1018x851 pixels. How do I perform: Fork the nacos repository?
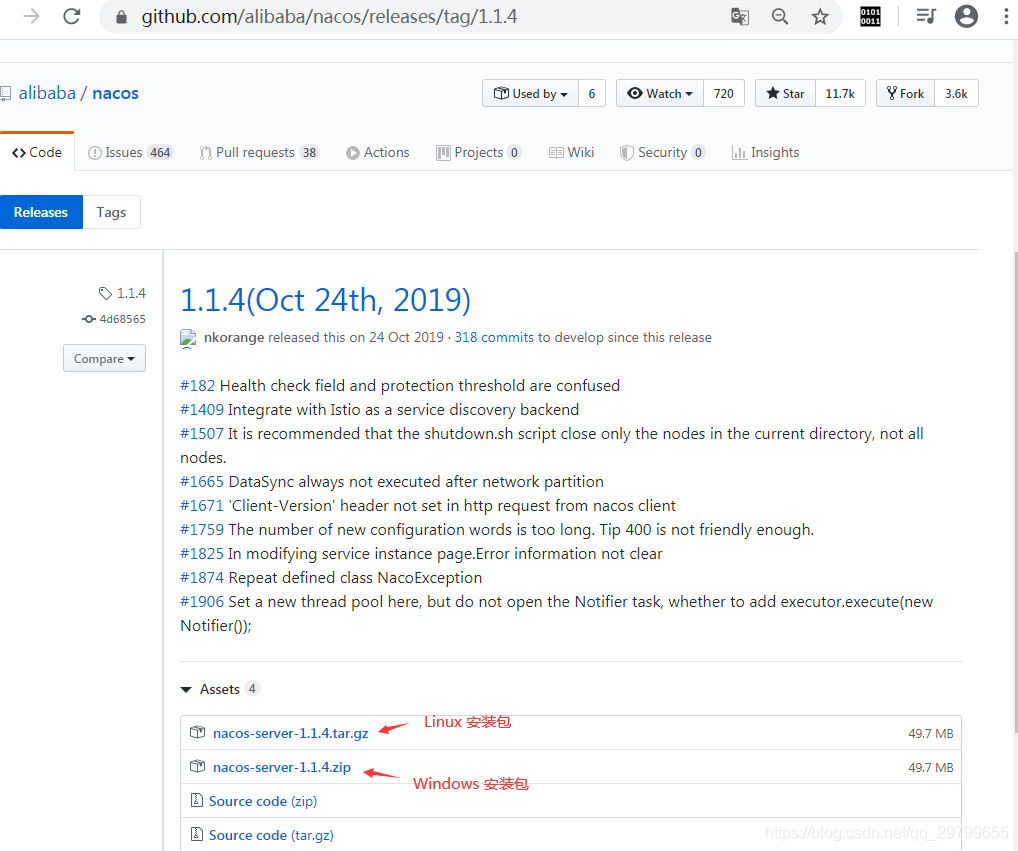click(906, 93)
